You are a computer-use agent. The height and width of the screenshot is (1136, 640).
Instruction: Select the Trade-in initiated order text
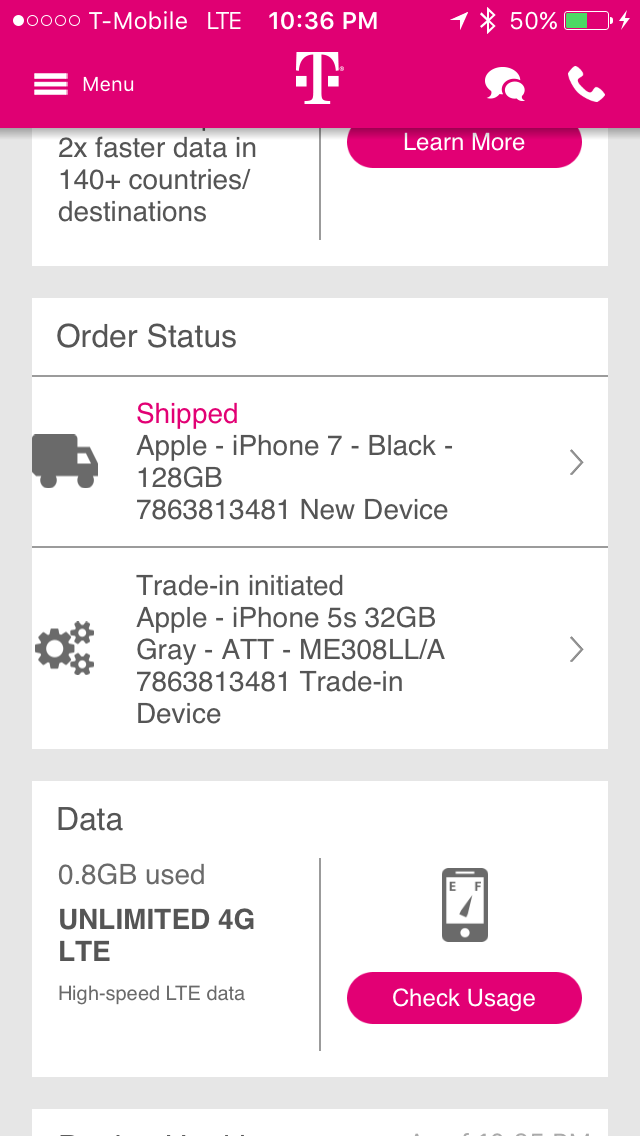tap(240, 586)
